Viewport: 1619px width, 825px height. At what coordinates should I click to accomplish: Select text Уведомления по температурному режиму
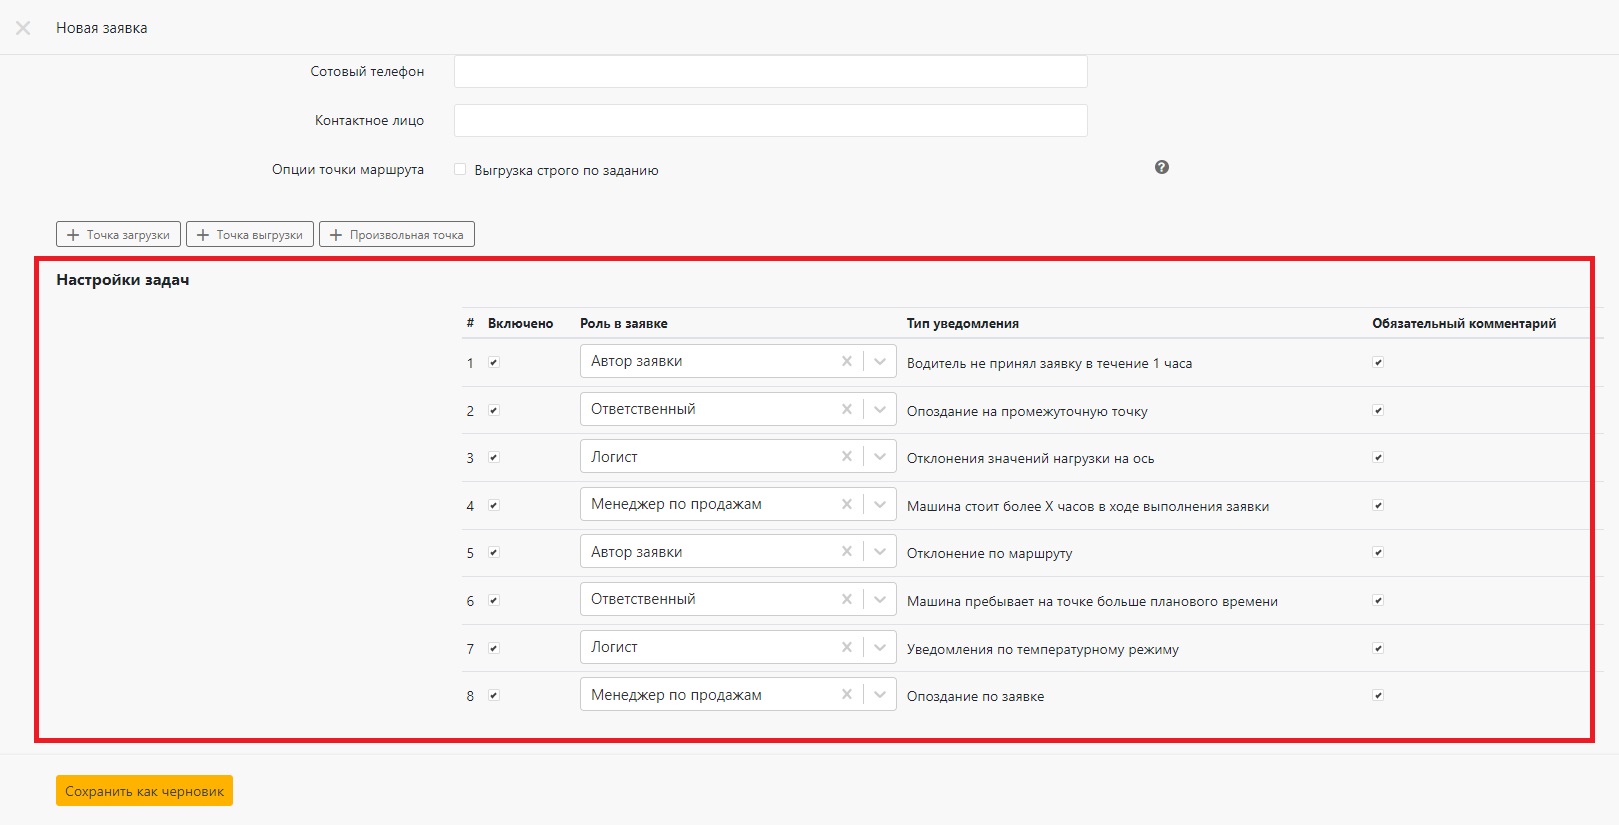click(x=1043, y=649)
